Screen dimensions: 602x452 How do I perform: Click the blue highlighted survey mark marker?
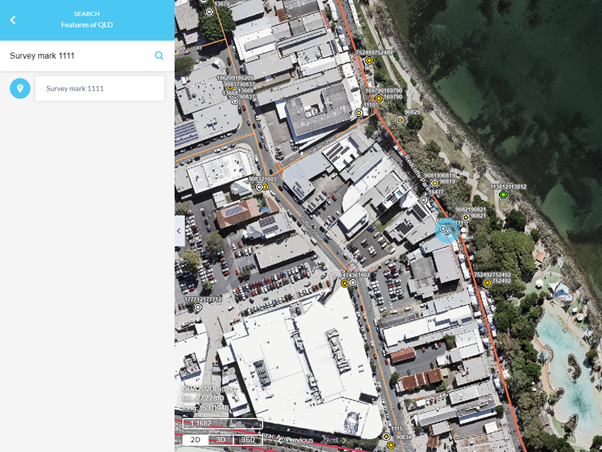(447, 231)
